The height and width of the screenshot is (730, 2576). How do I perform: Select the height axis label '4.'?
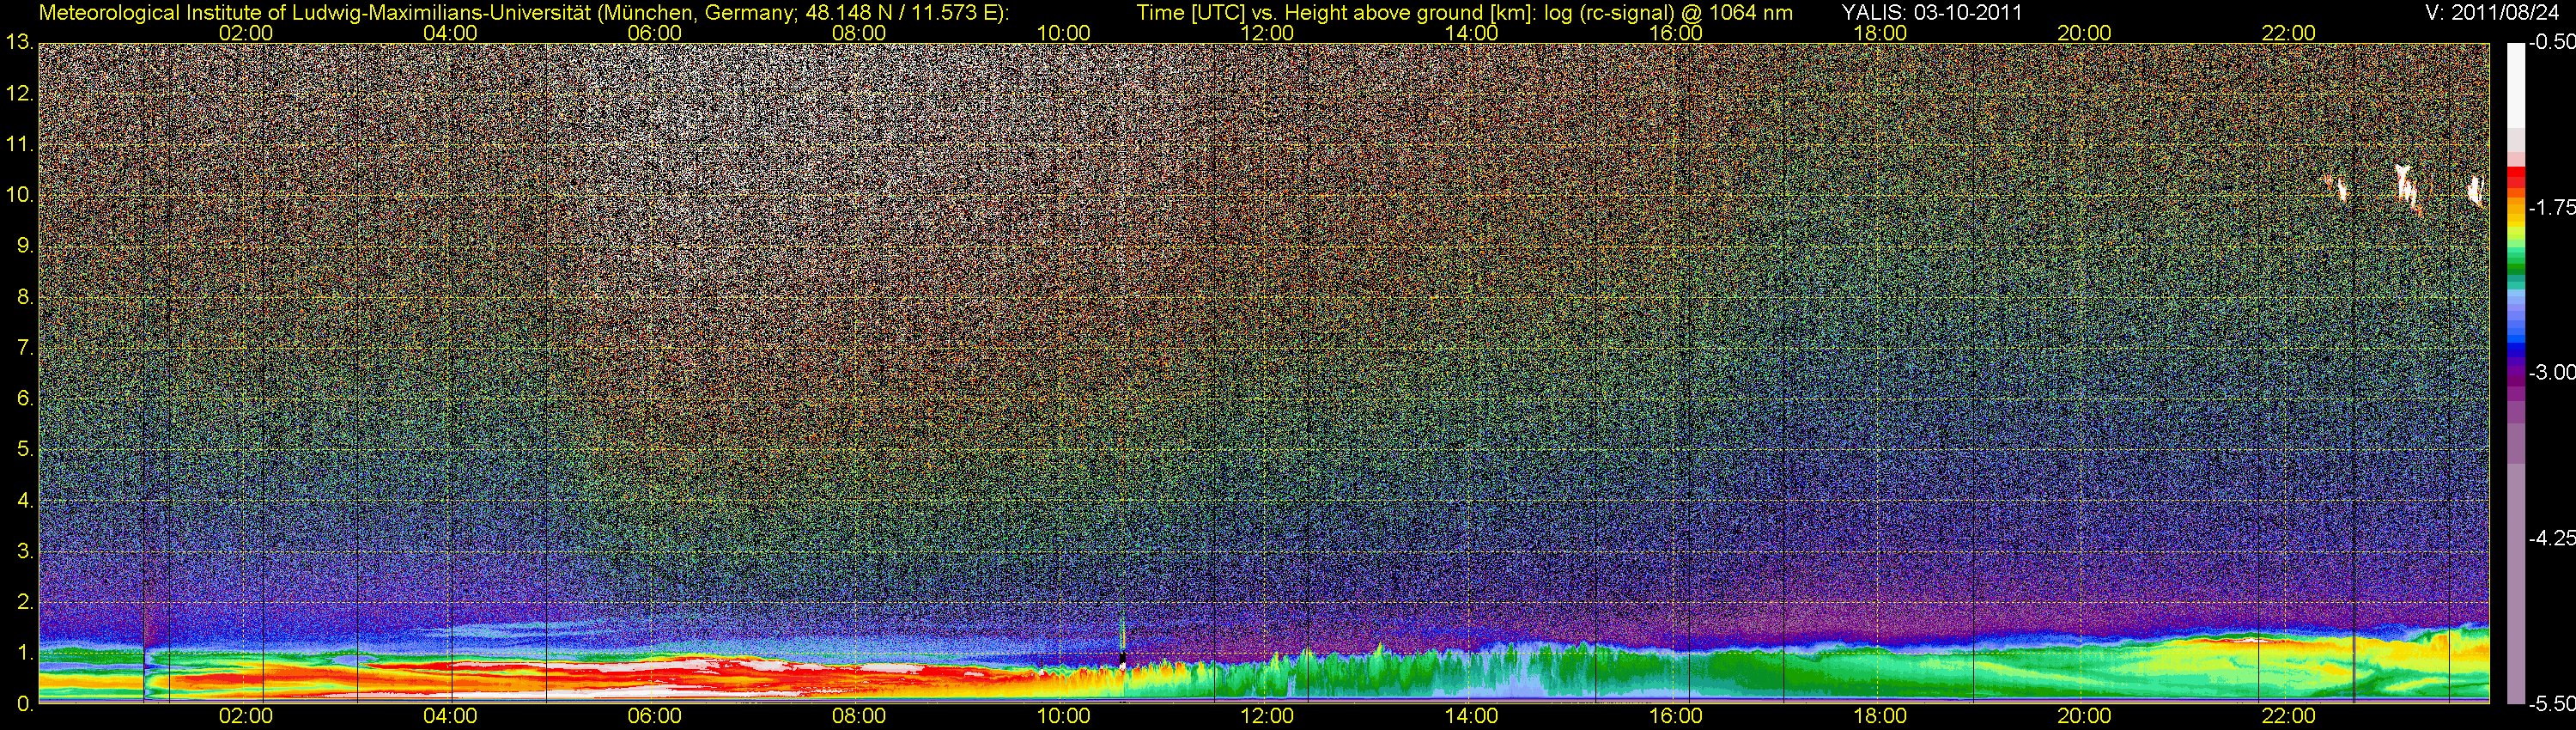click(24, 501)
